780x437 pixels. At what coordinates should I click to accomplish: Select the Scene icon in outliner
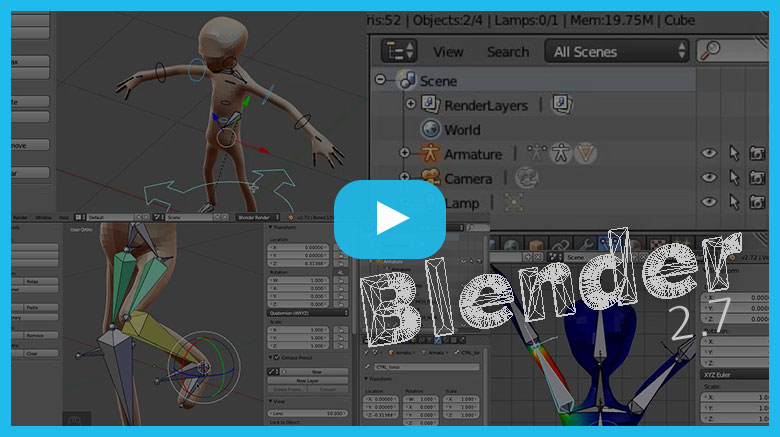(x=407, y=80)
